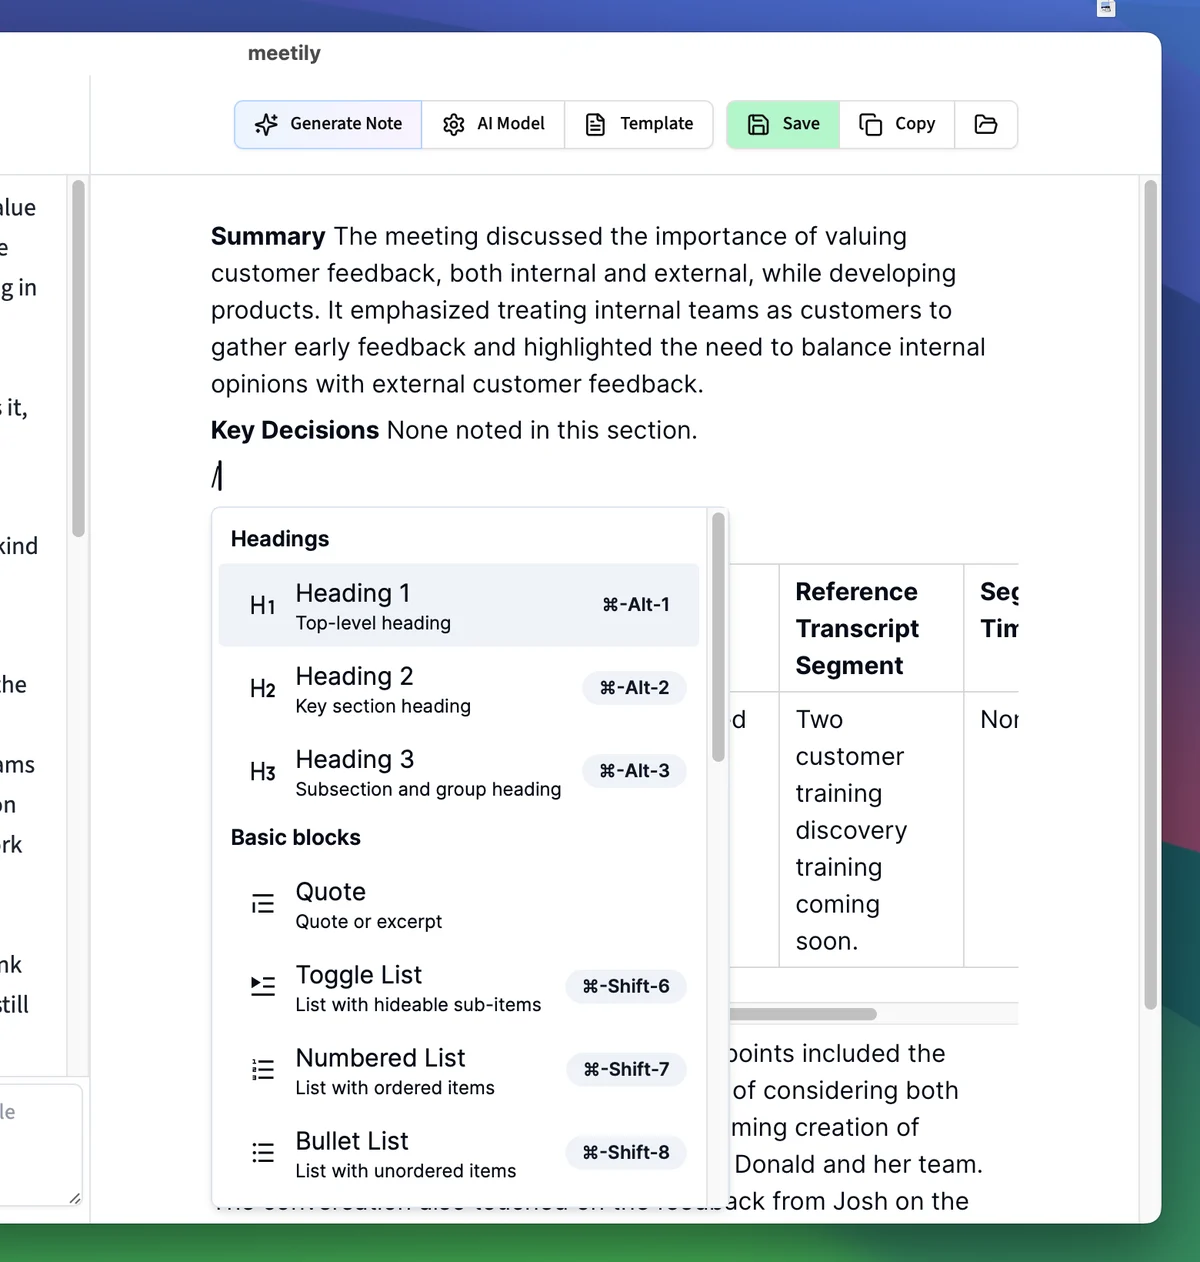Click the Toggle List icon
Viewport: 1200px width, 1262px height.
coord(263,986)
